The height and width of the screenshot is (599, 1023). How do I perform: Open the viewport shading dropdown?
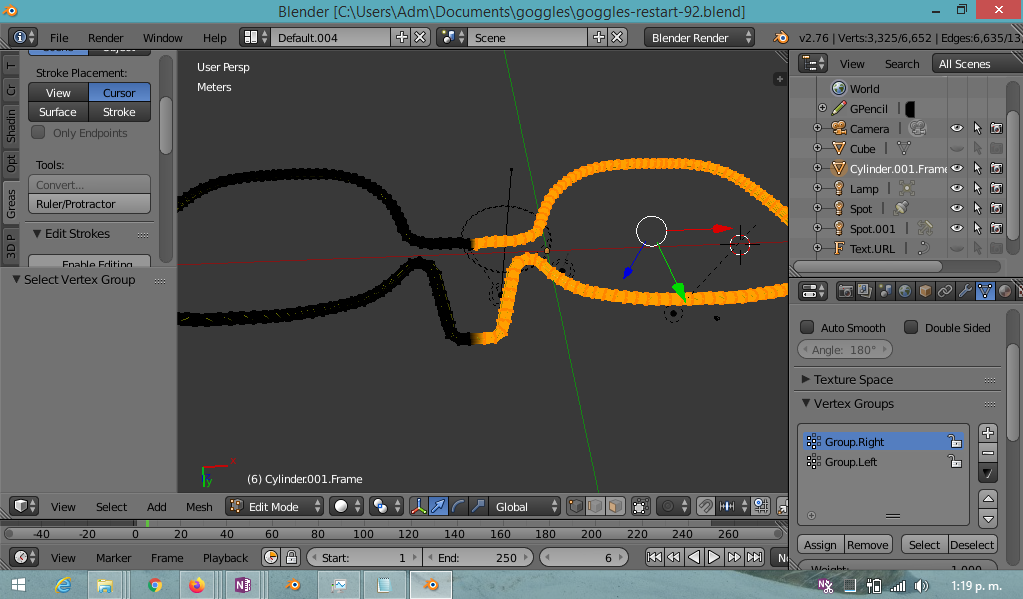pos(346,506)
